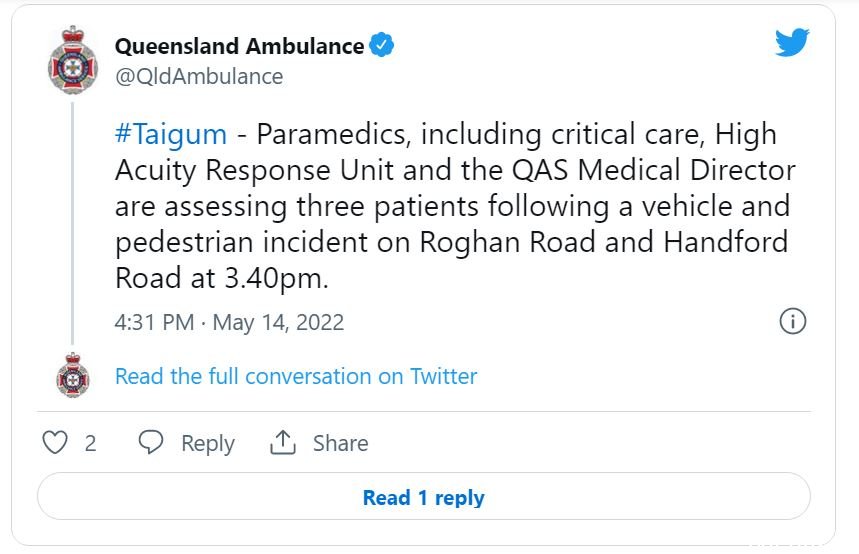Click the reply speech bubble icon
859x554 pixels.
pos(151,442)
